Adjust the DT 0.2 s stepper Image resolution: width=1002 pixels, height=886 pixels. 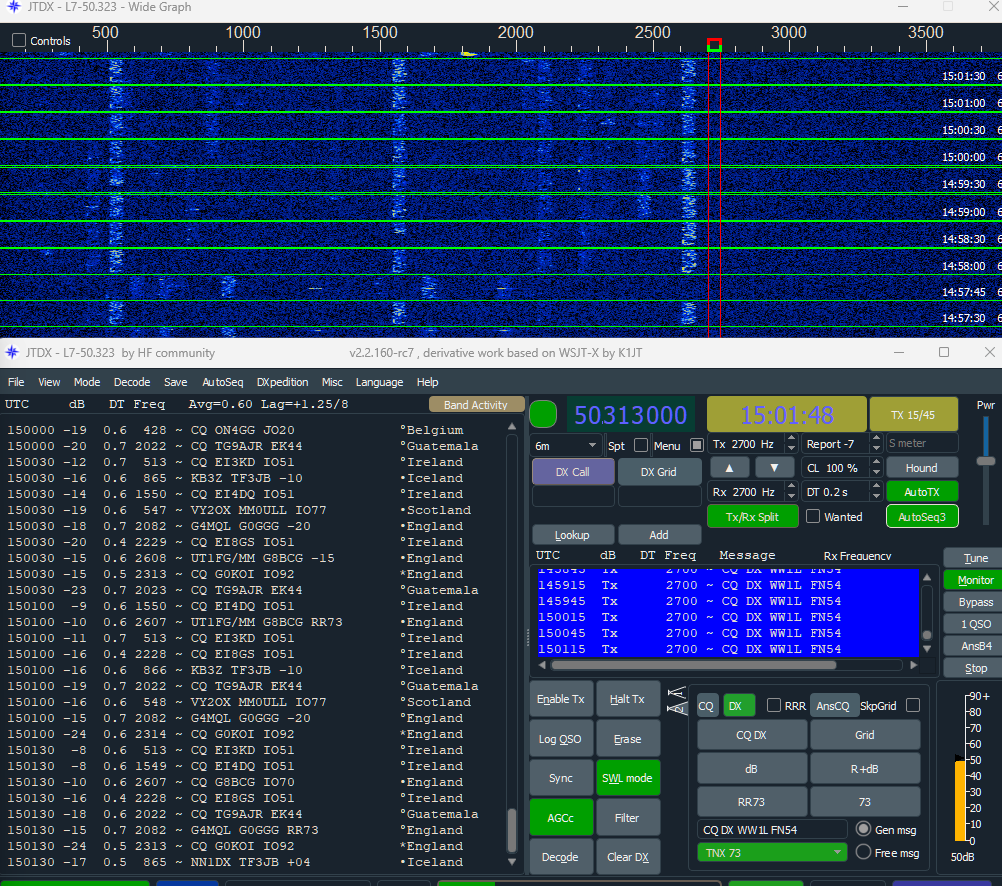coord(877,492)
